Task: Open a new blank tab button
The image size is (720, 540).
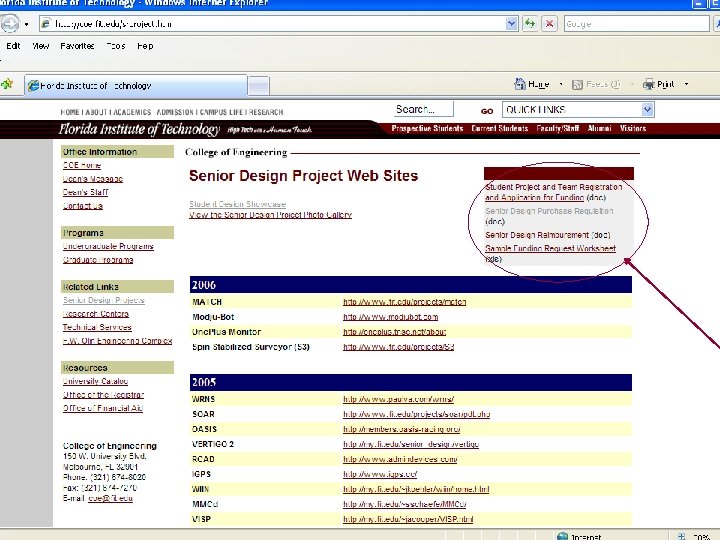Action: coord(259,86)
